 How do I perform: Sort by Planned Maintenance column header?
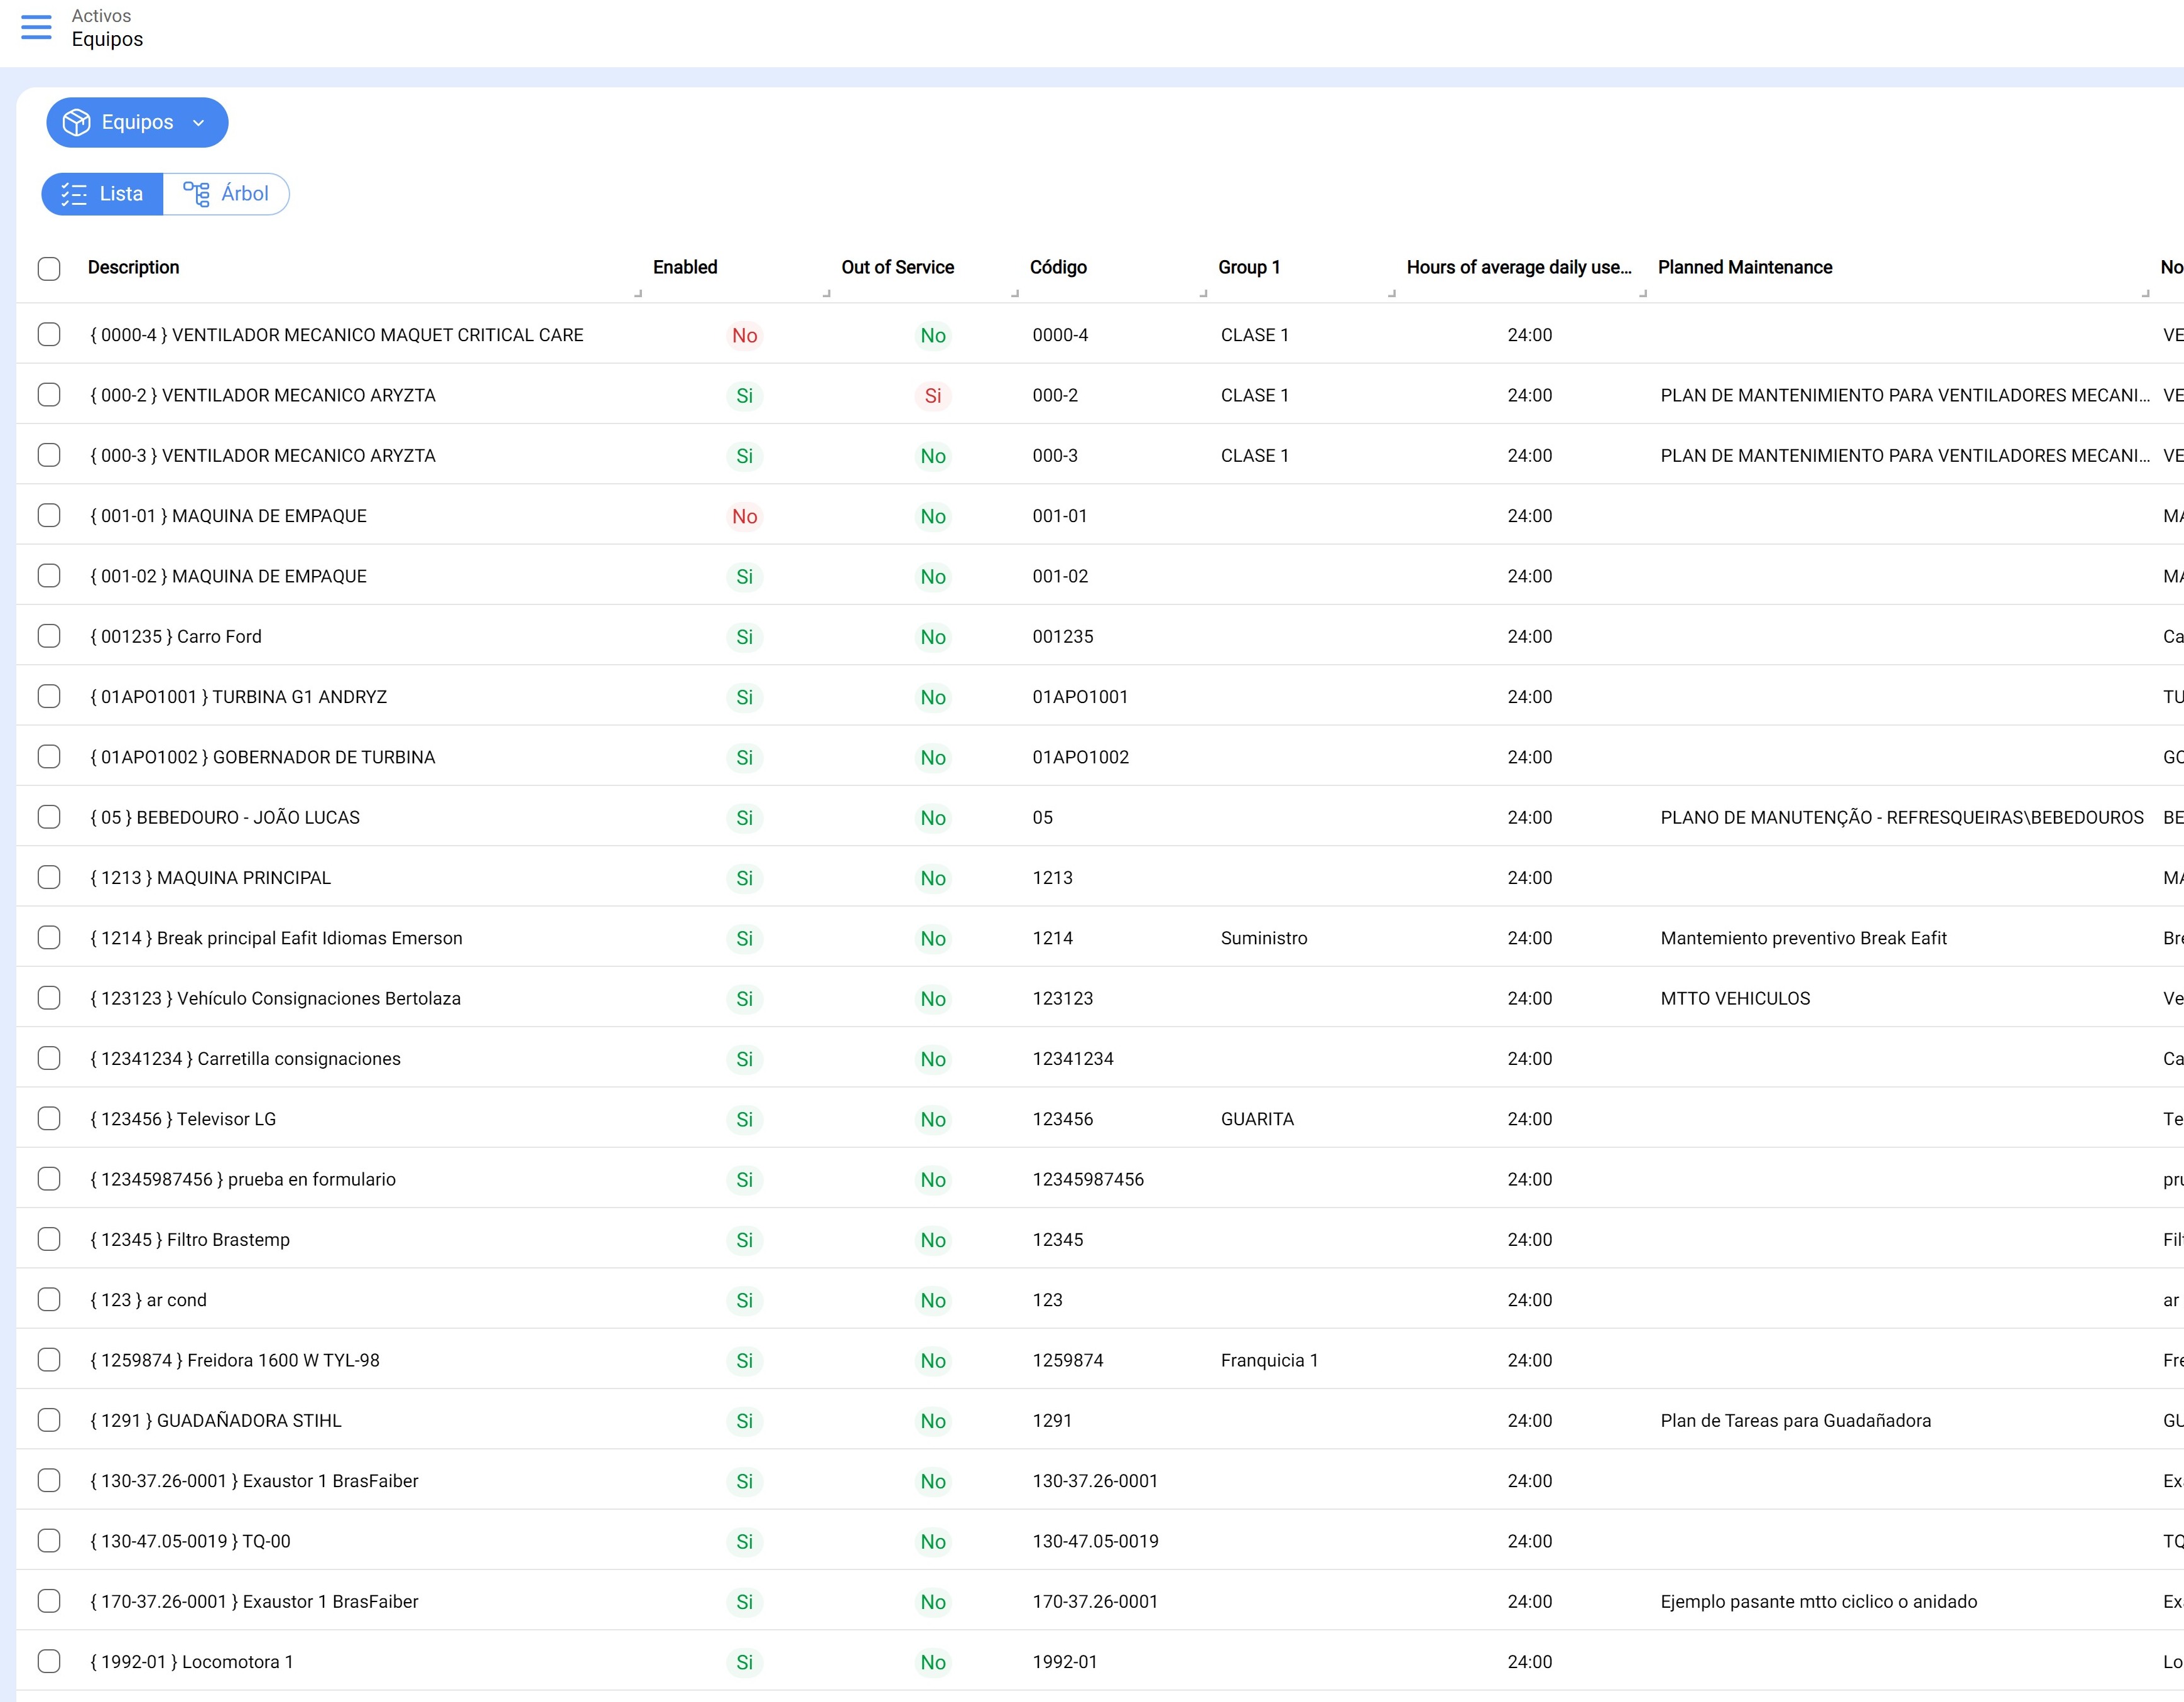coord(1745,267)
